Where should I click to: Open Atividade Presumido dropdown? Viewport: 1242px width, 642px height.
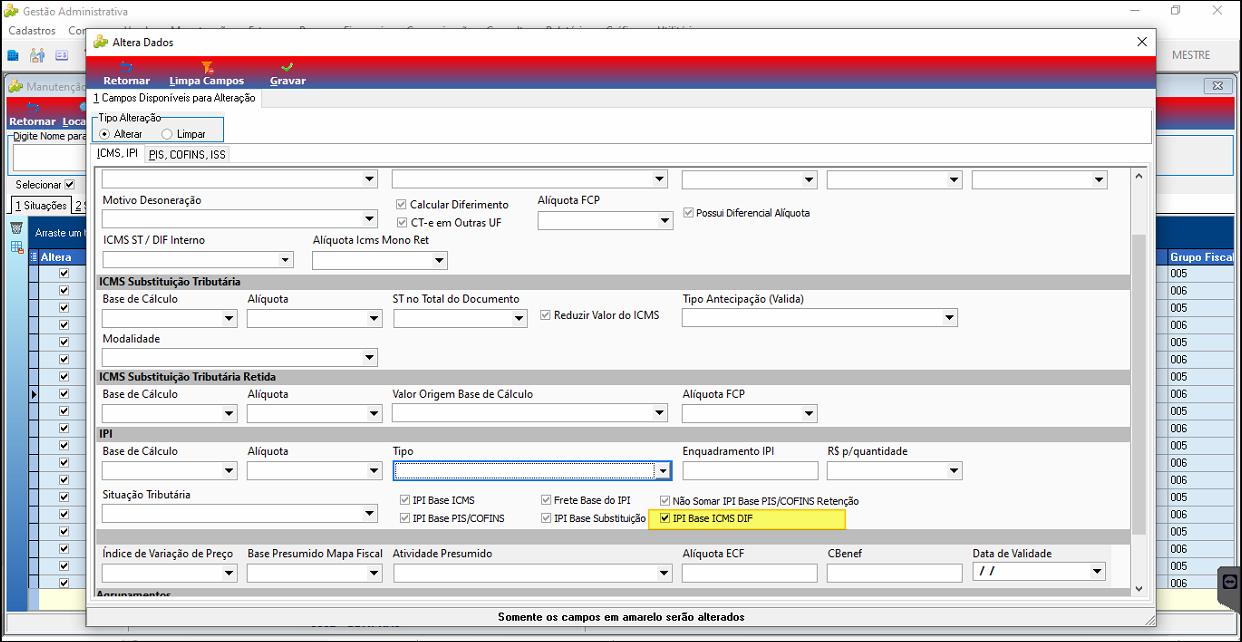pyautogui.click(x=664, y=573)
